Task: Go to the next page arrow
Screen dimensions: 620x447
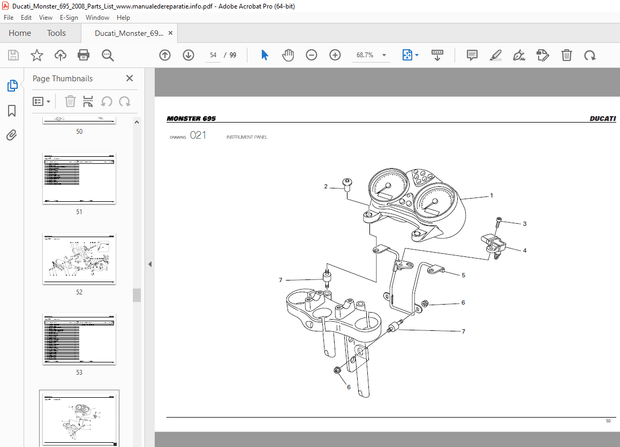Action: (x=188, y=55)
